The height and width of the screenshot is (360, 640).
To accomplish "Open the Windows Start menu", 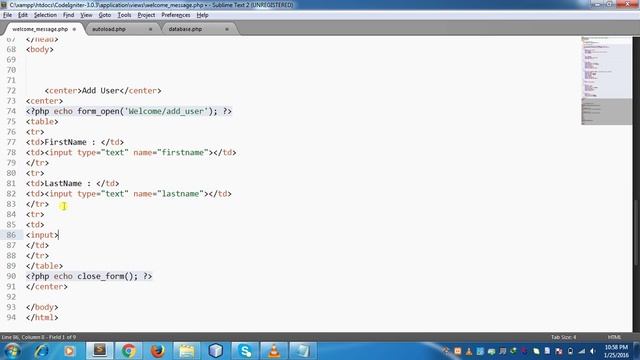I will (x=12, y=351).
